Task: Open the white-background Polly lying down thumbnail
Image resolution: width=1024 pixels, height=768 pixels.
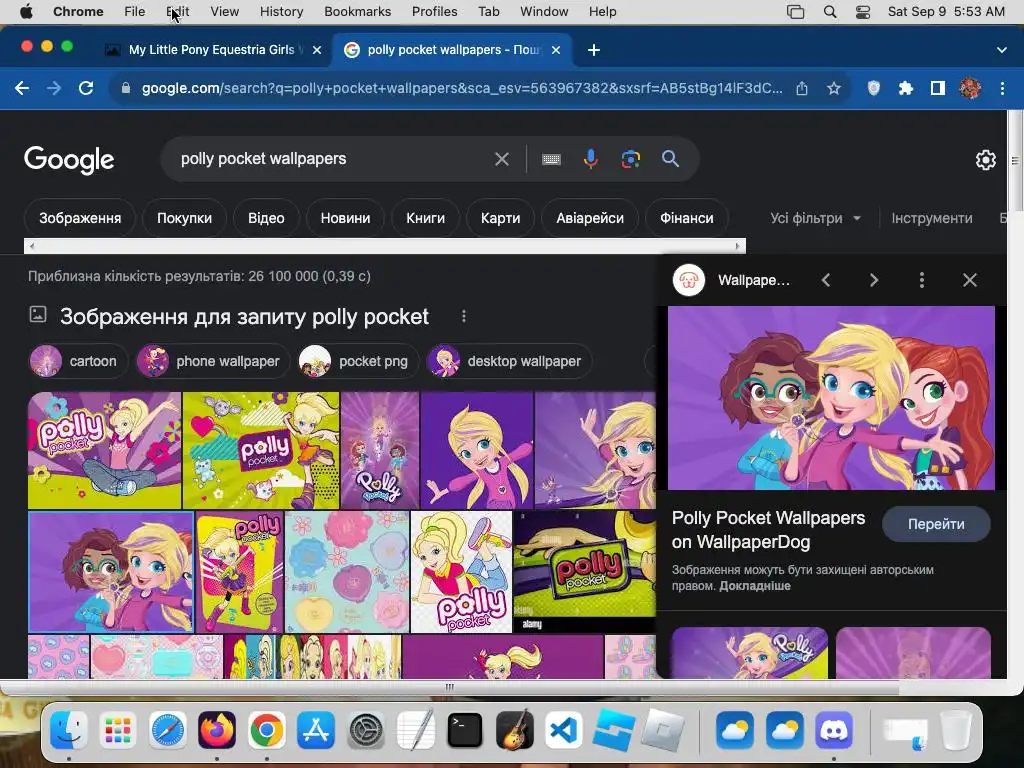Action: coord(461,571)
